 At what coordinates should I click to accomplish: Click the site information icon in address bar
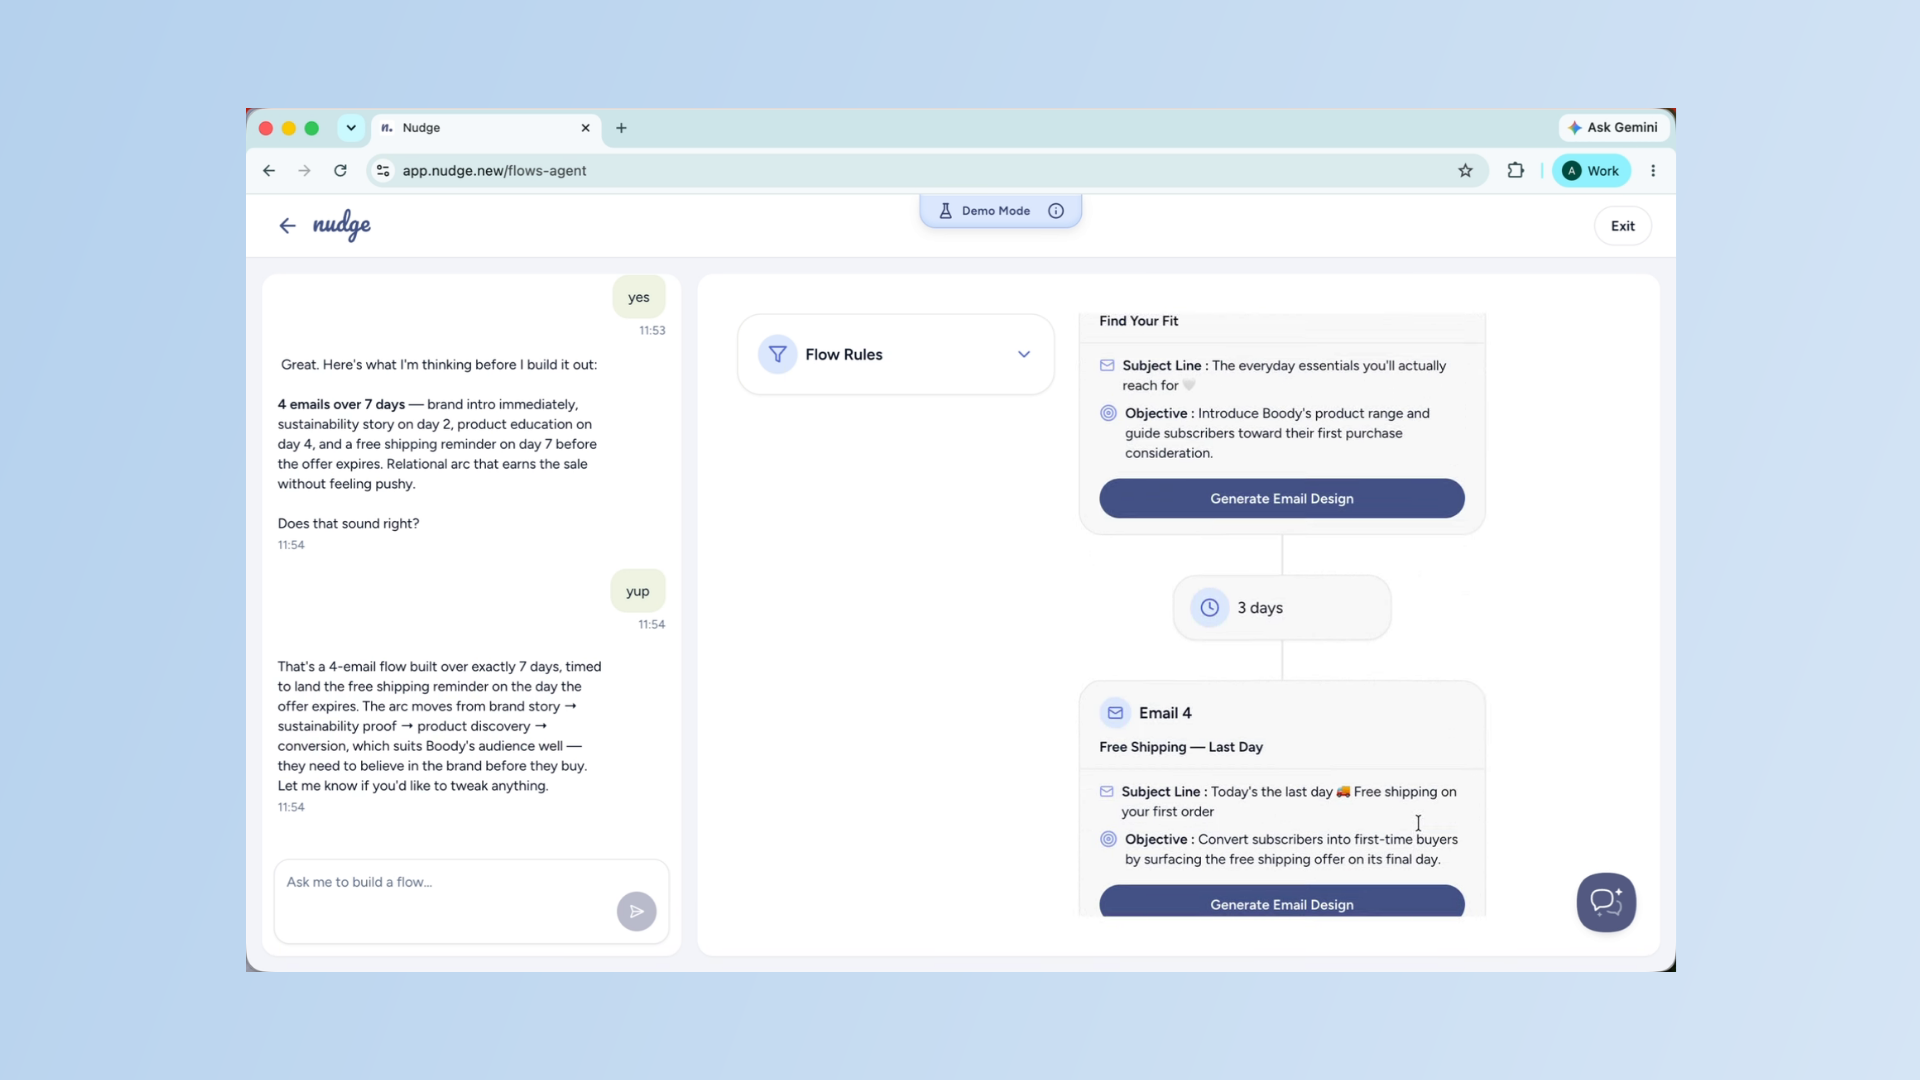pyautogui.click(x=383, y=171)
